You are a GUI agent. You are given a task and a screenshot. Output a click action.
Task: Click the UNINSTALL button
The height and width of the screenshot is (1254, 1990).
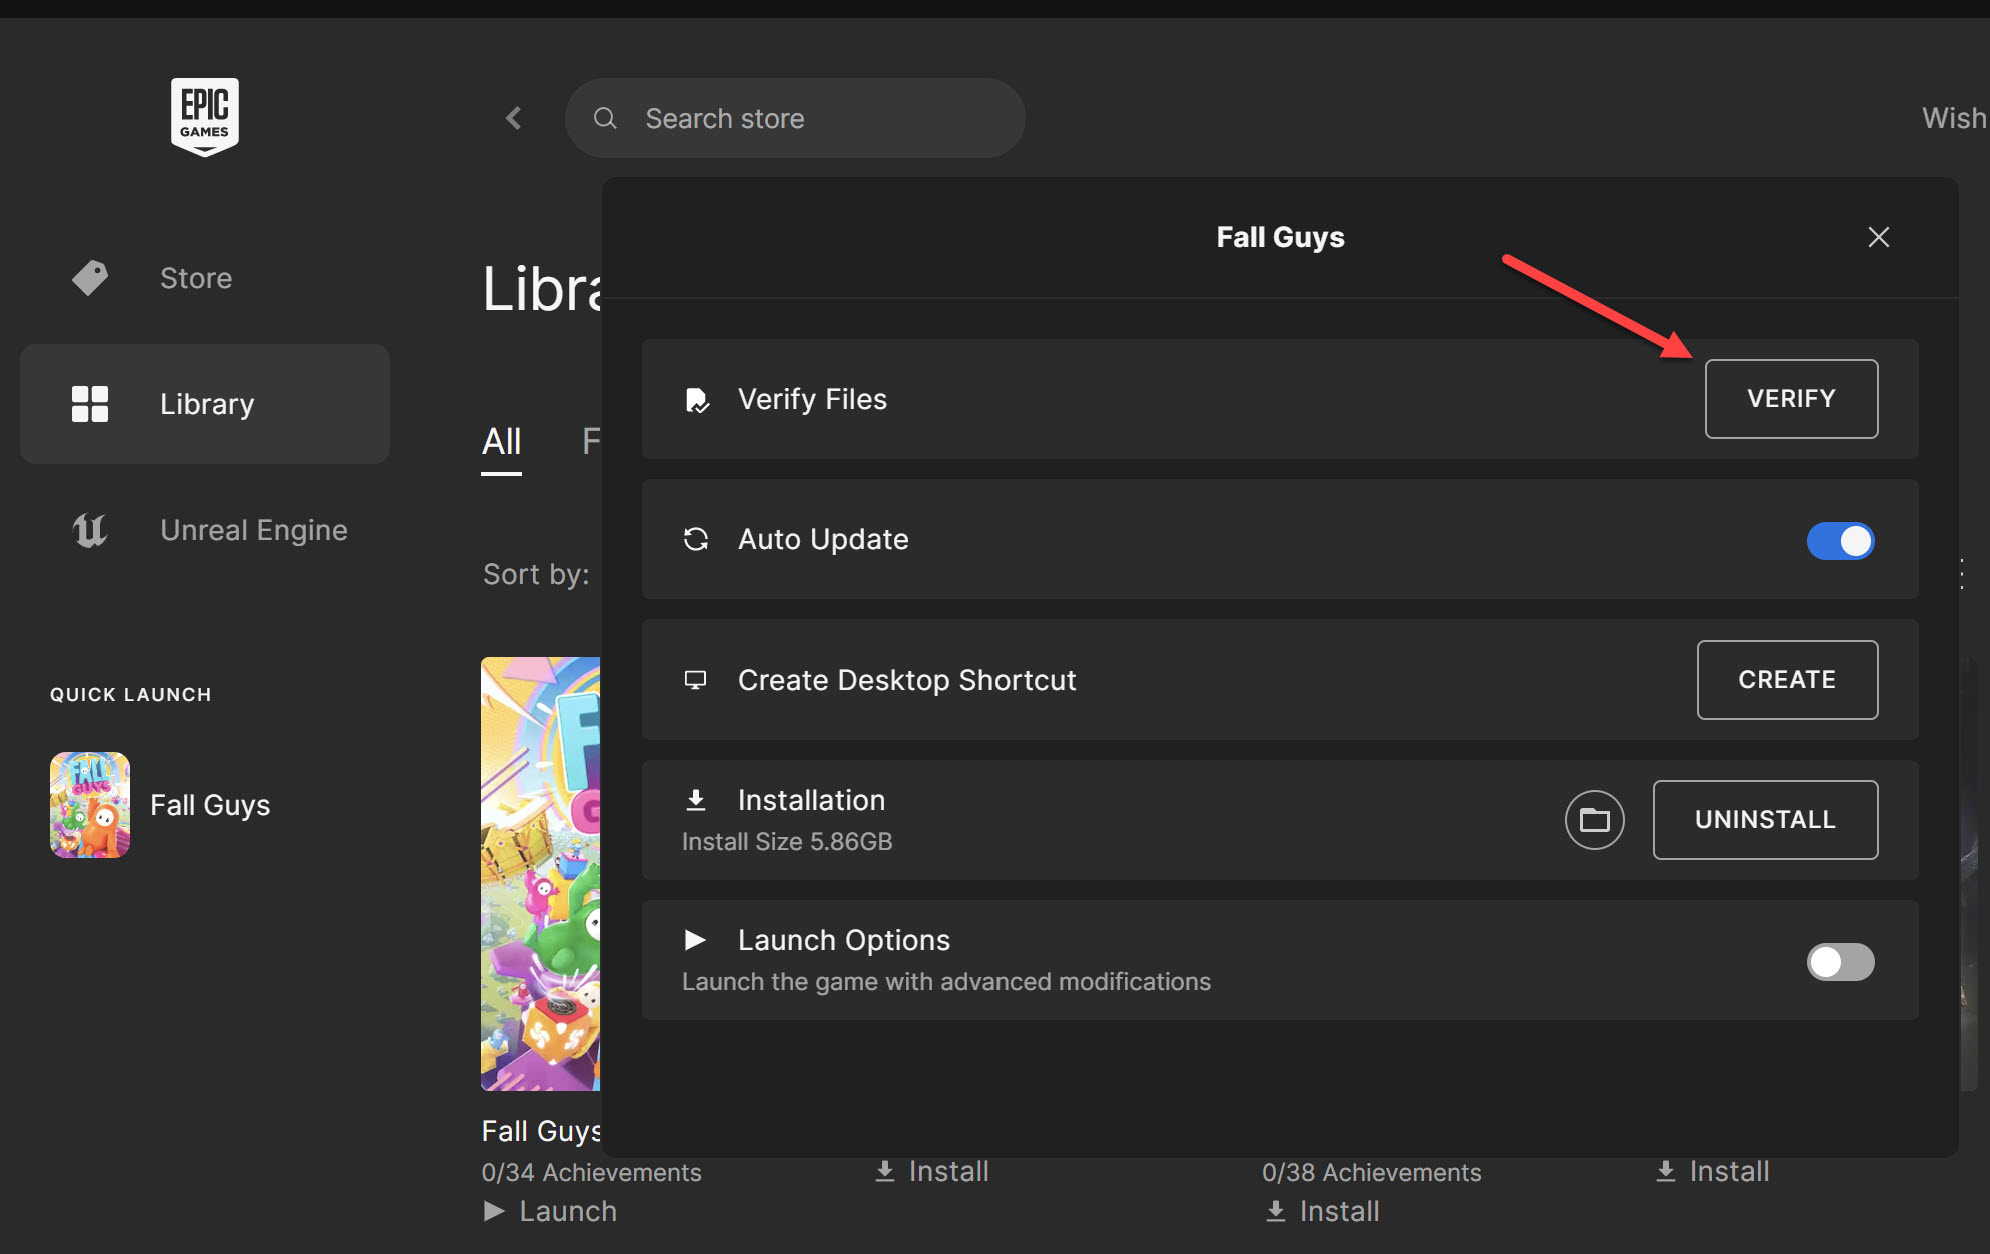tap(1765, 820)
